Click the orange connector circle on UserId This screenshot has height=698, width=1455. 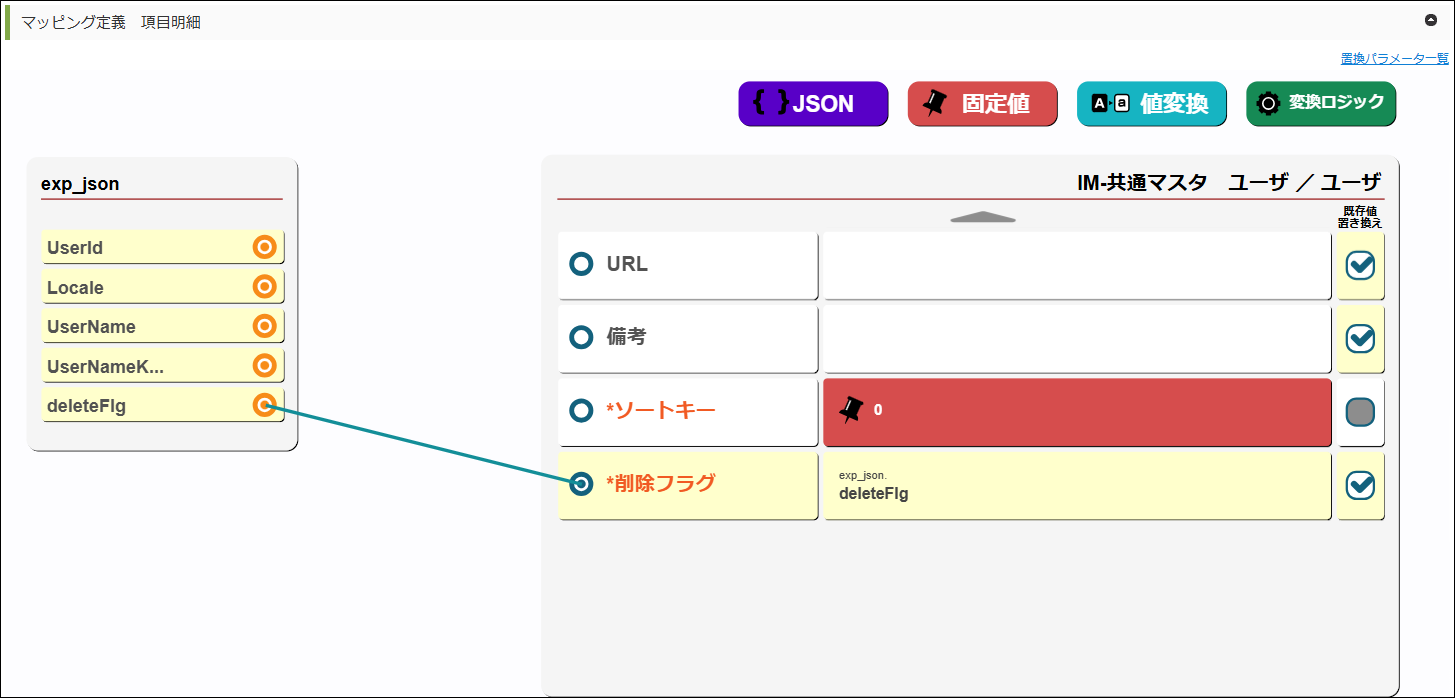(264, 248)
